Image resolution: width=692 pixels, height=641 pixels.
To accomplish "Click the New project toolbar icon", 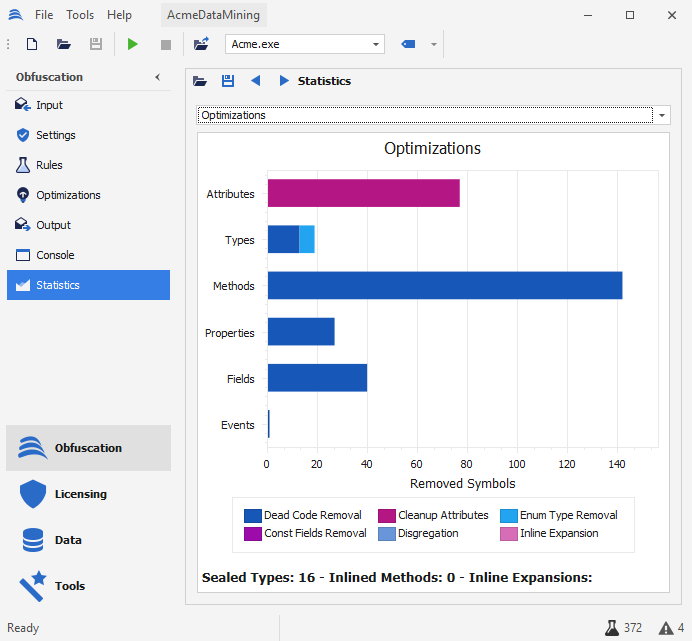I will [x=32, y=44].
